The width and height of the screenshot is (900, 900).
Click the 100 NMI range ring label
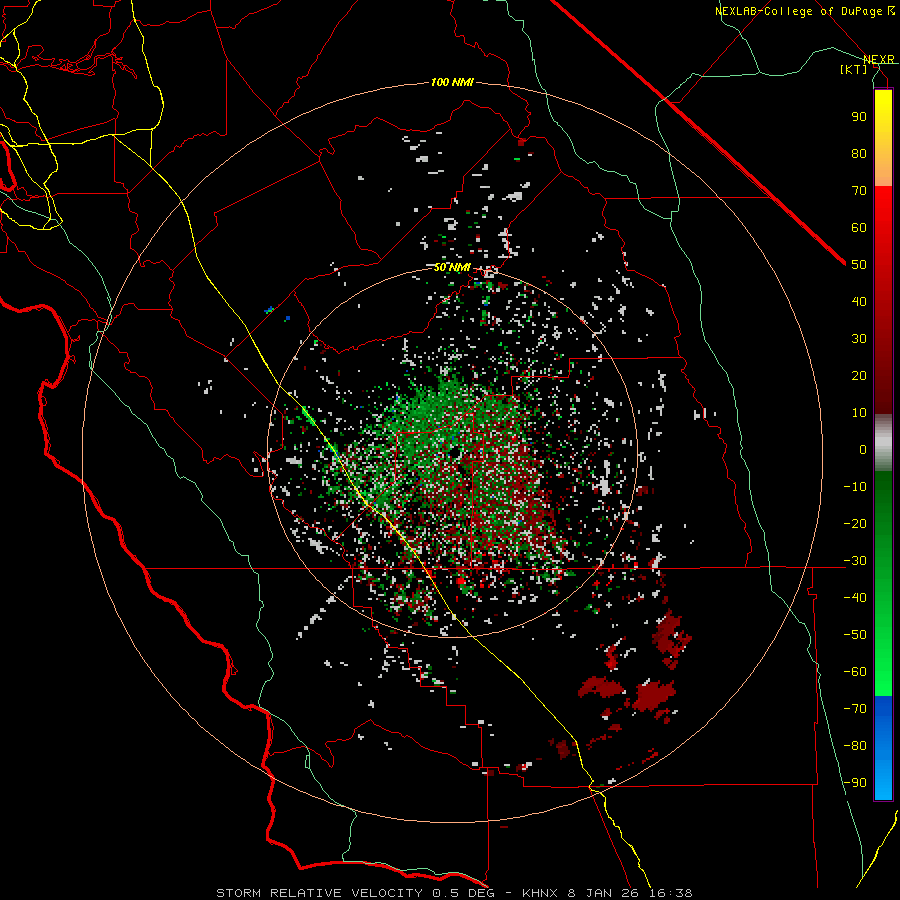coord(452,82)
